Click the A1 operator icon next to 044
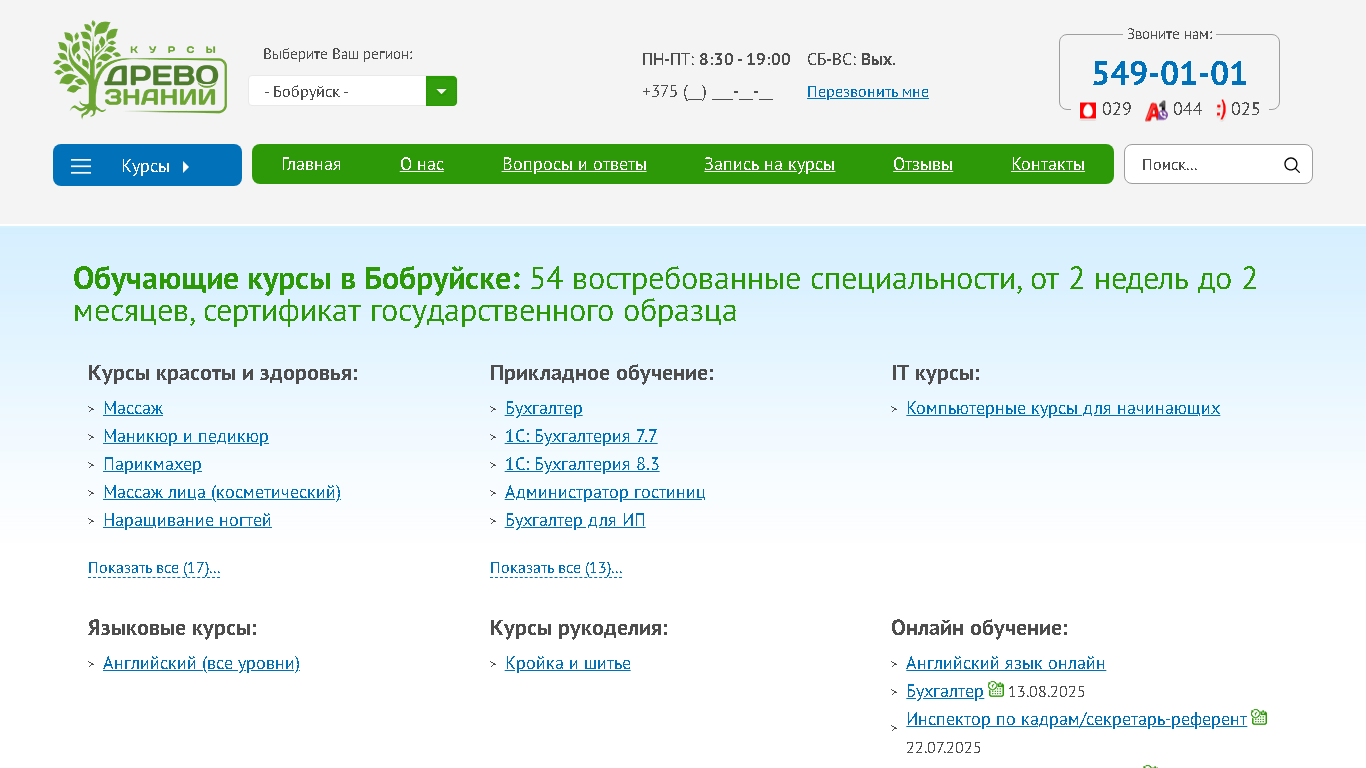This screenshot has width=1366, height=768. coord(1156,110)
